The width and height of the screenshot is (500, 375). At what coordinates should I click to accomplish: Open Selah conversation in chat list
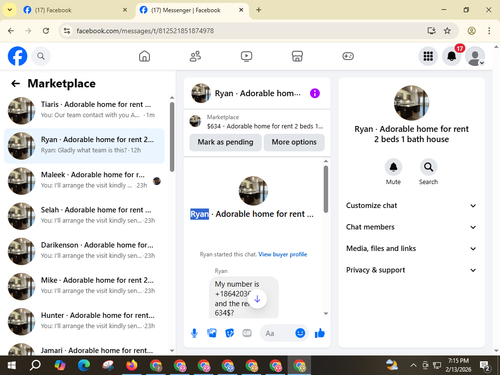(x=84, y=216)
